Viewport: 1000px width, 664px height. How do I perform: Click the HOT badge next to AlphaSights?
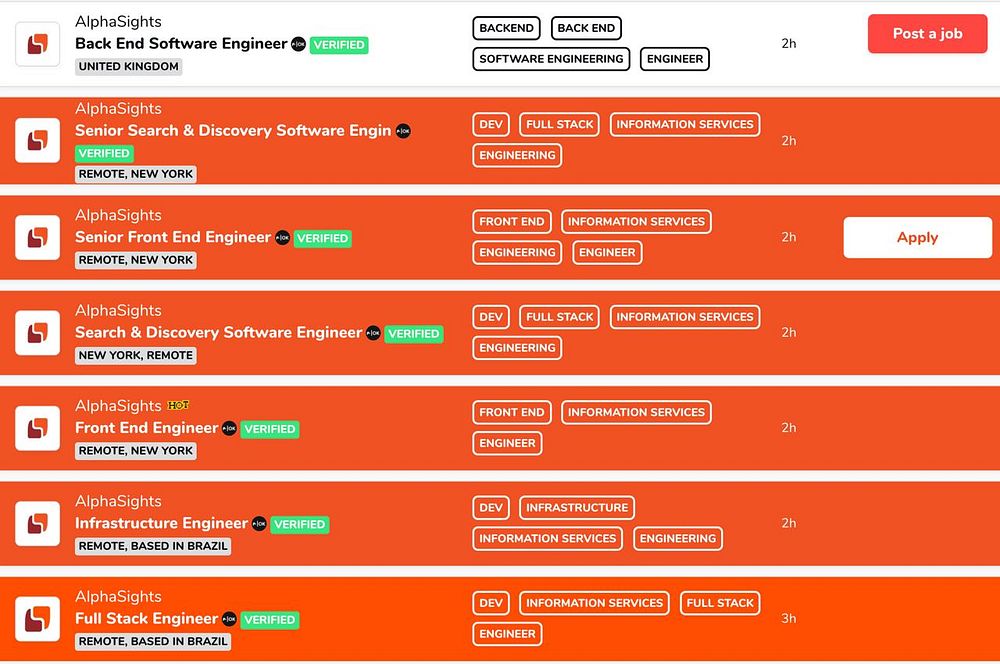pos(178,405)
